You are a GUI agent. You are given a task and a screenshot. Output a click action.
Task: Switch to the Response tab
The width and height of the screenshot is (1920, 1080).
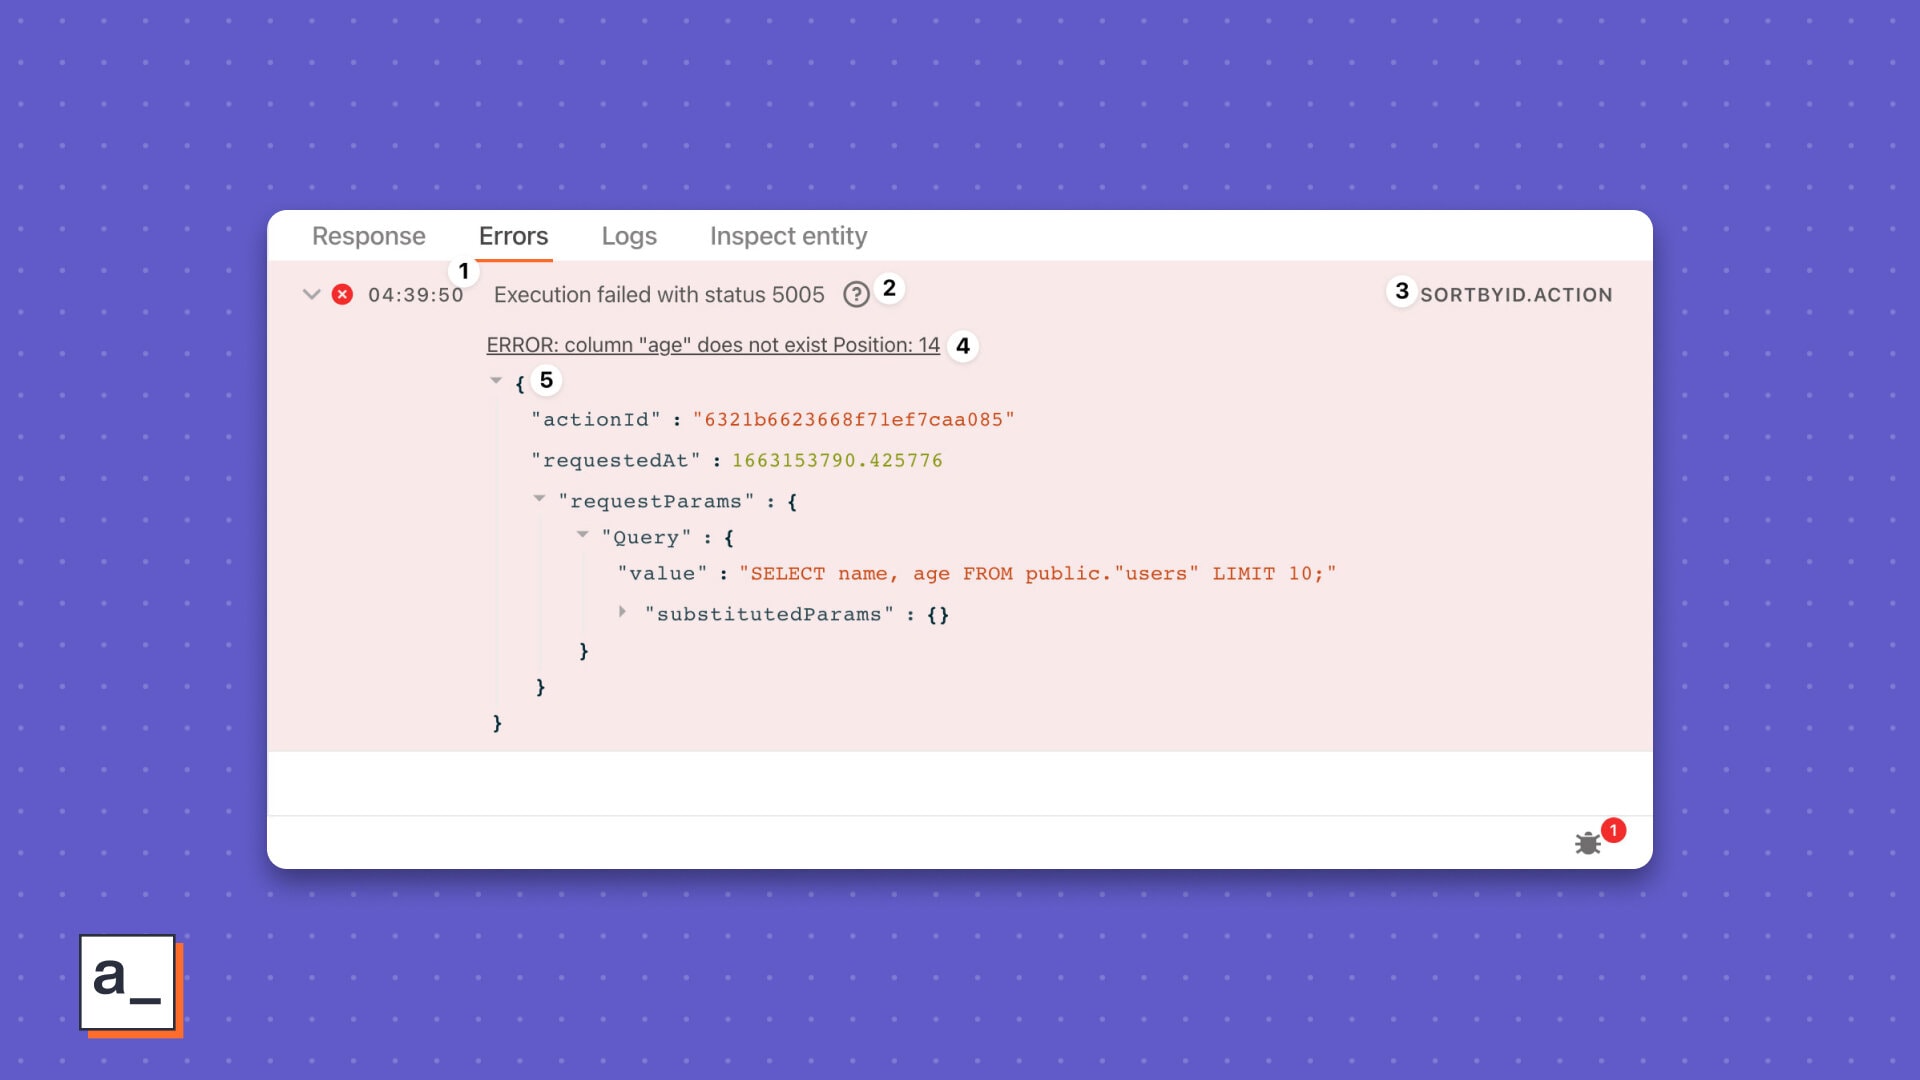point(369,236)
